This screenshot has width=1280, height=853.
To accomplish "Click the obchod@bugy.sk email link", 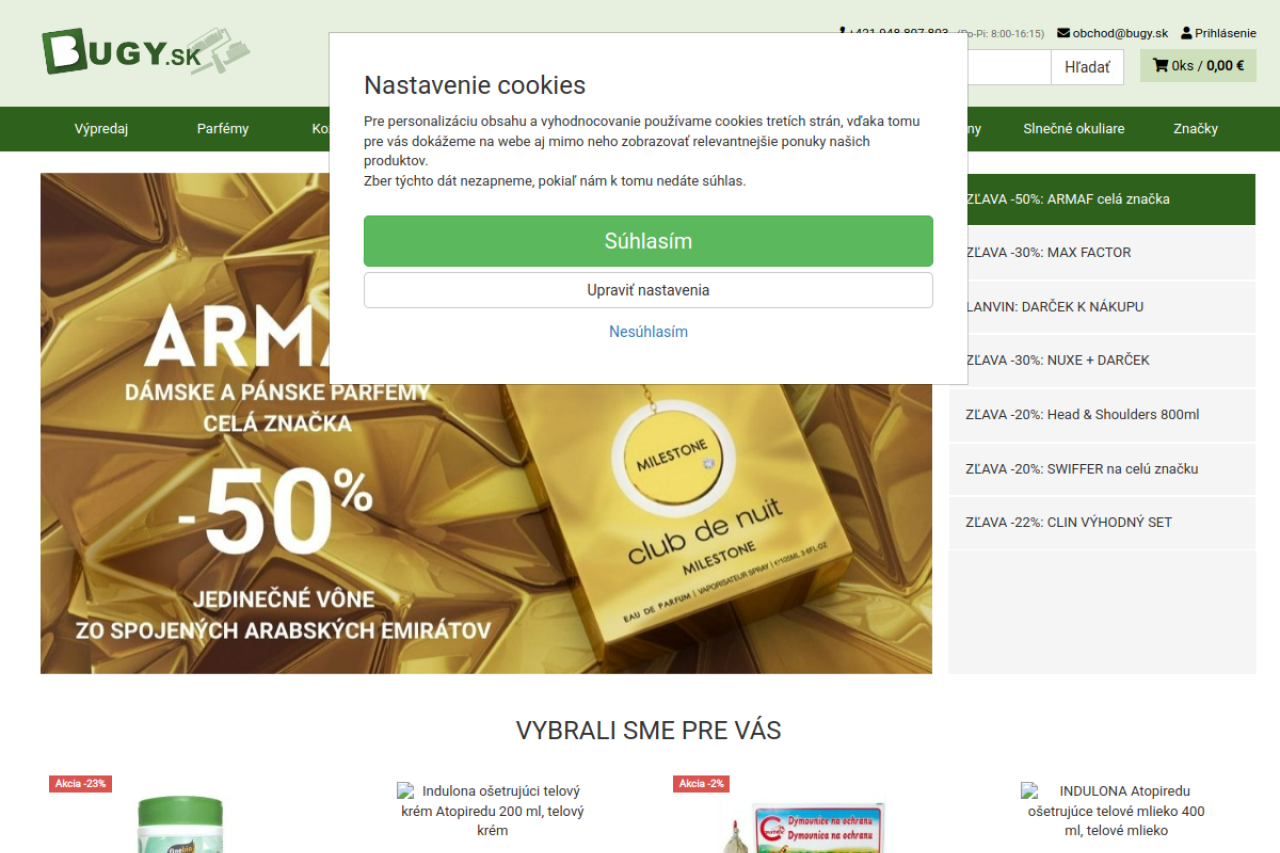I will [1120, 33].
